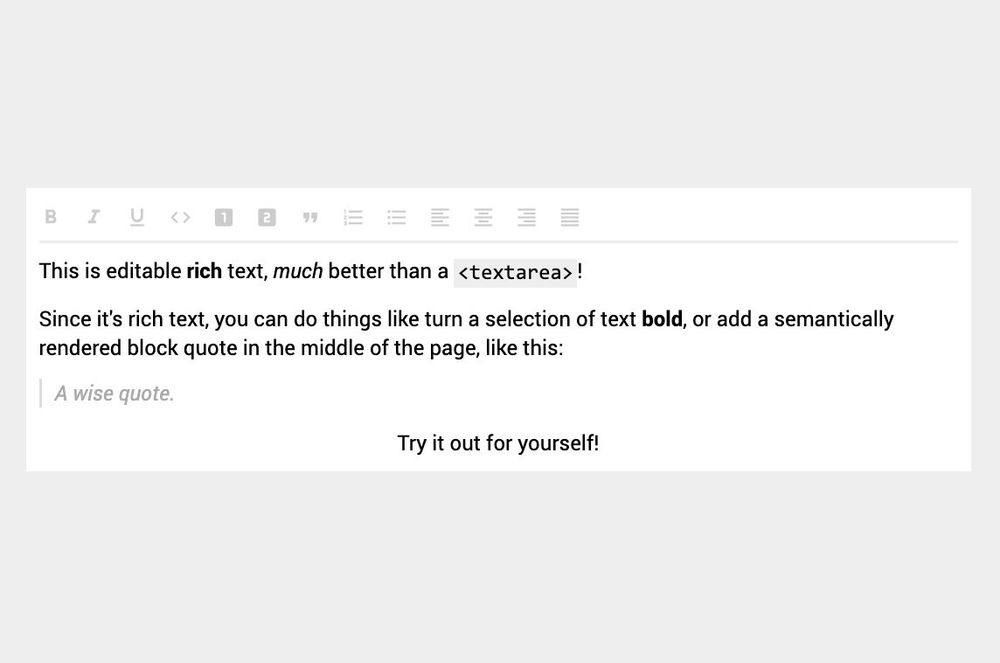Place cursor in 'A wise quote.' block
1000x663 pixels.
(114, 393)
